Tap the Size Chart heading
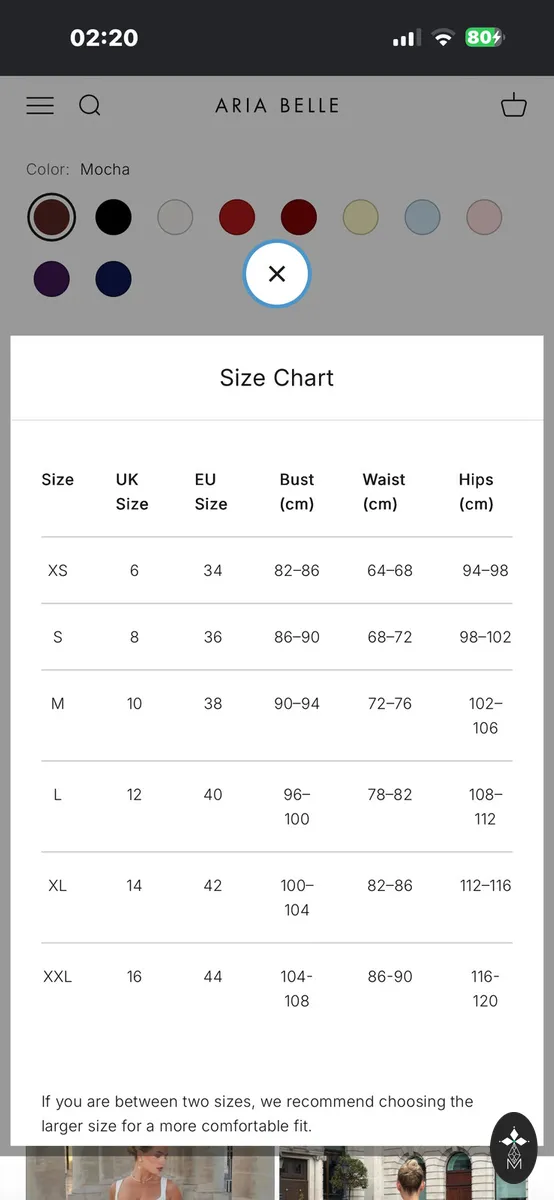This screenshot has height=1200, width=554. tap(277, 378)
